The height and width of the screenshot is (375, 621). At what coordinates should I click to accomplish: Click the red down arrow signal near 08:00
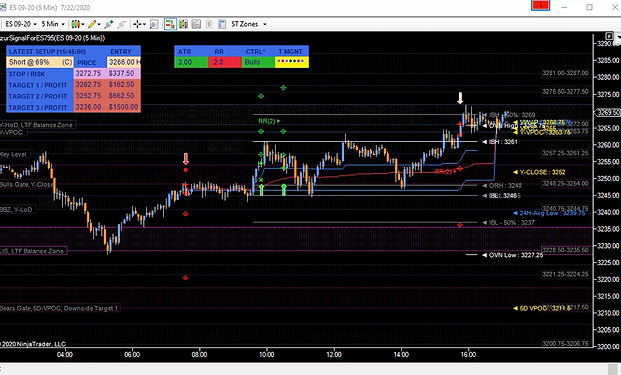click(x=185, y=159)
